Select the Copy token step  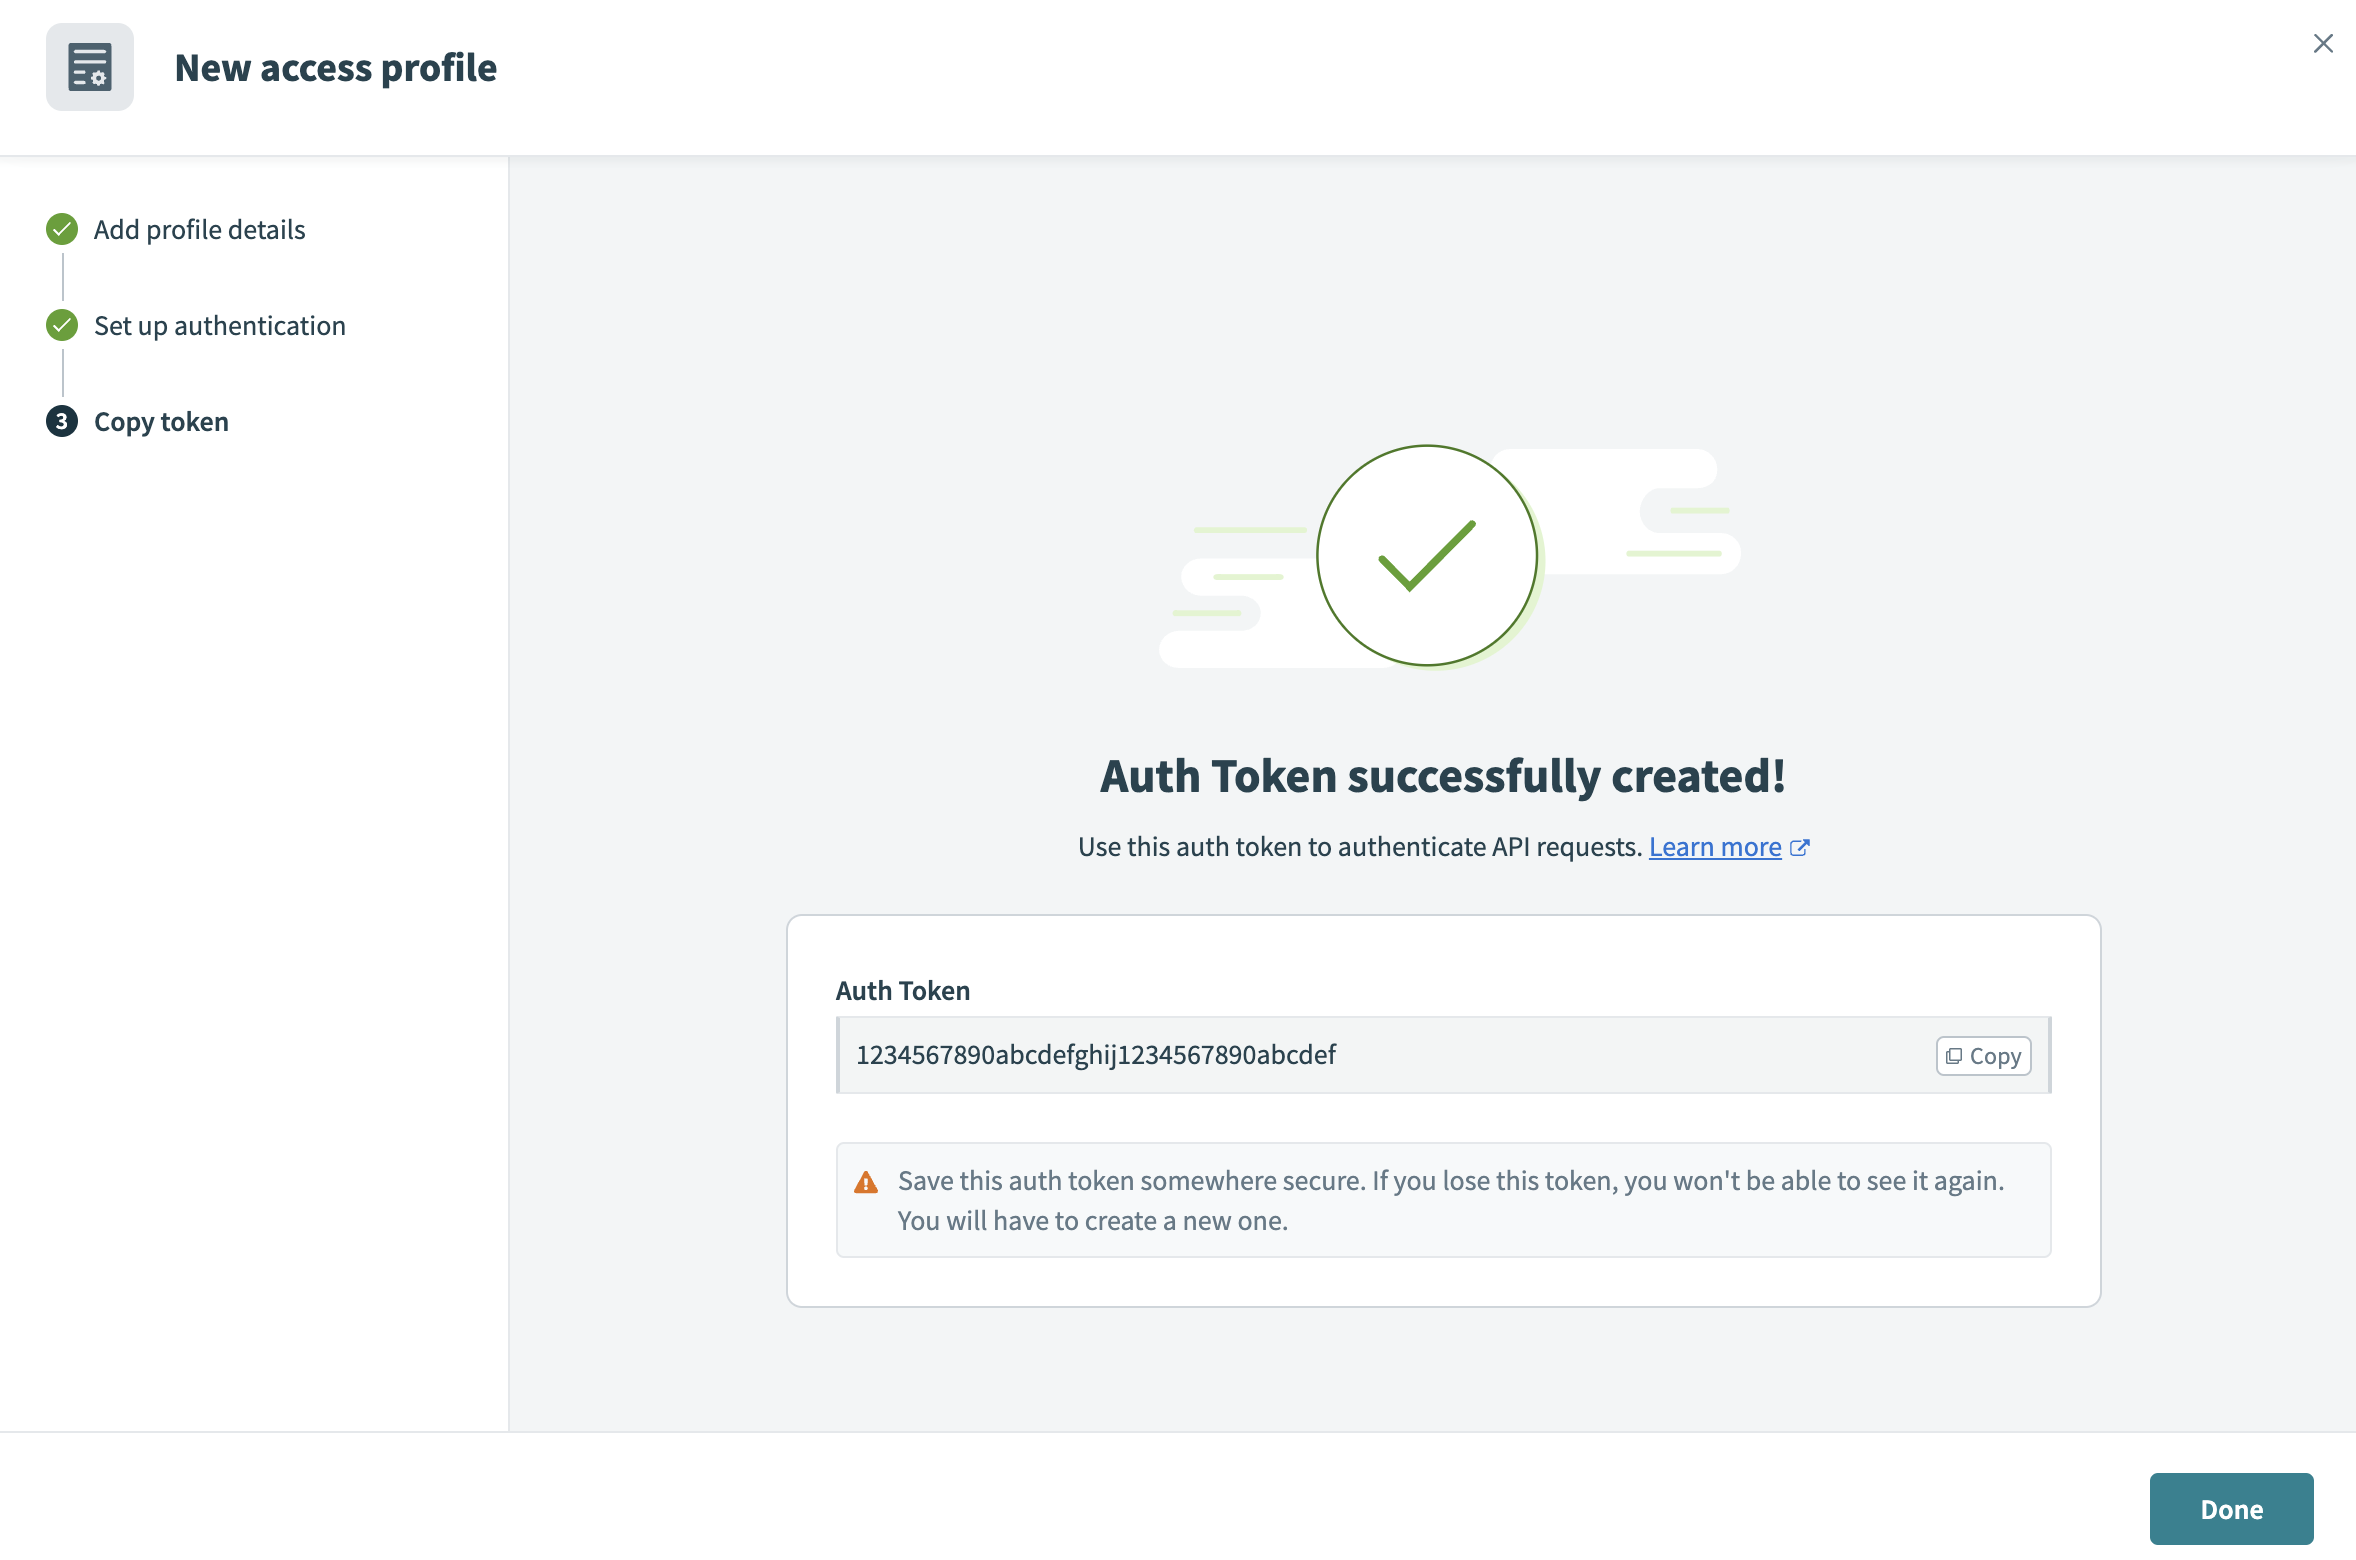pyautogui.click(x=161, y=421)
